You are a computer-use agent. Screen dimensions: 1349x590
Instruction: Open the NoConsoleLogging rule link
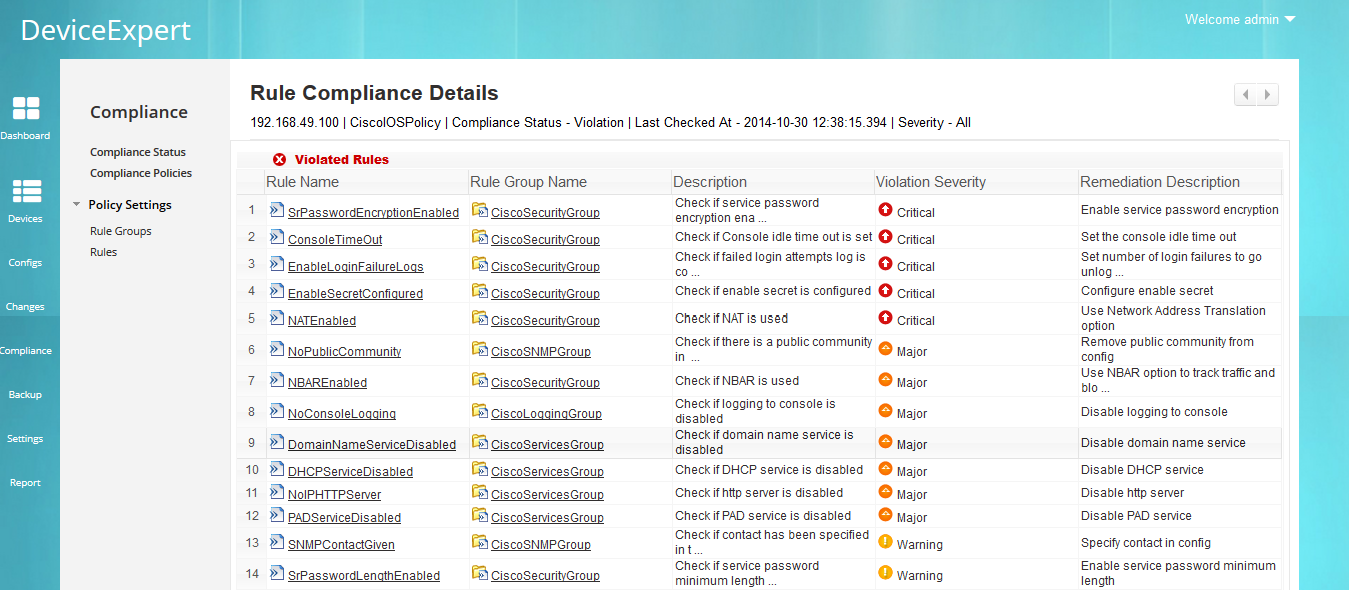342,414
